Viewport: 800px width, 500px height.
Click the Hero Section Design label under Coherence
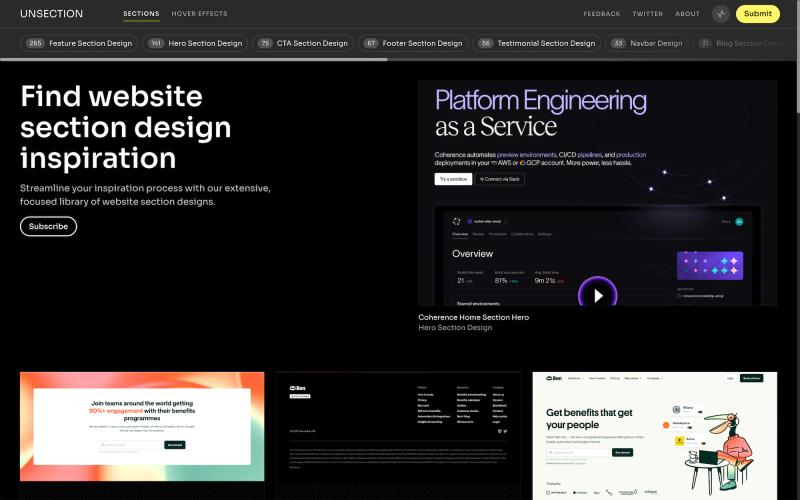tap(455, 328)
